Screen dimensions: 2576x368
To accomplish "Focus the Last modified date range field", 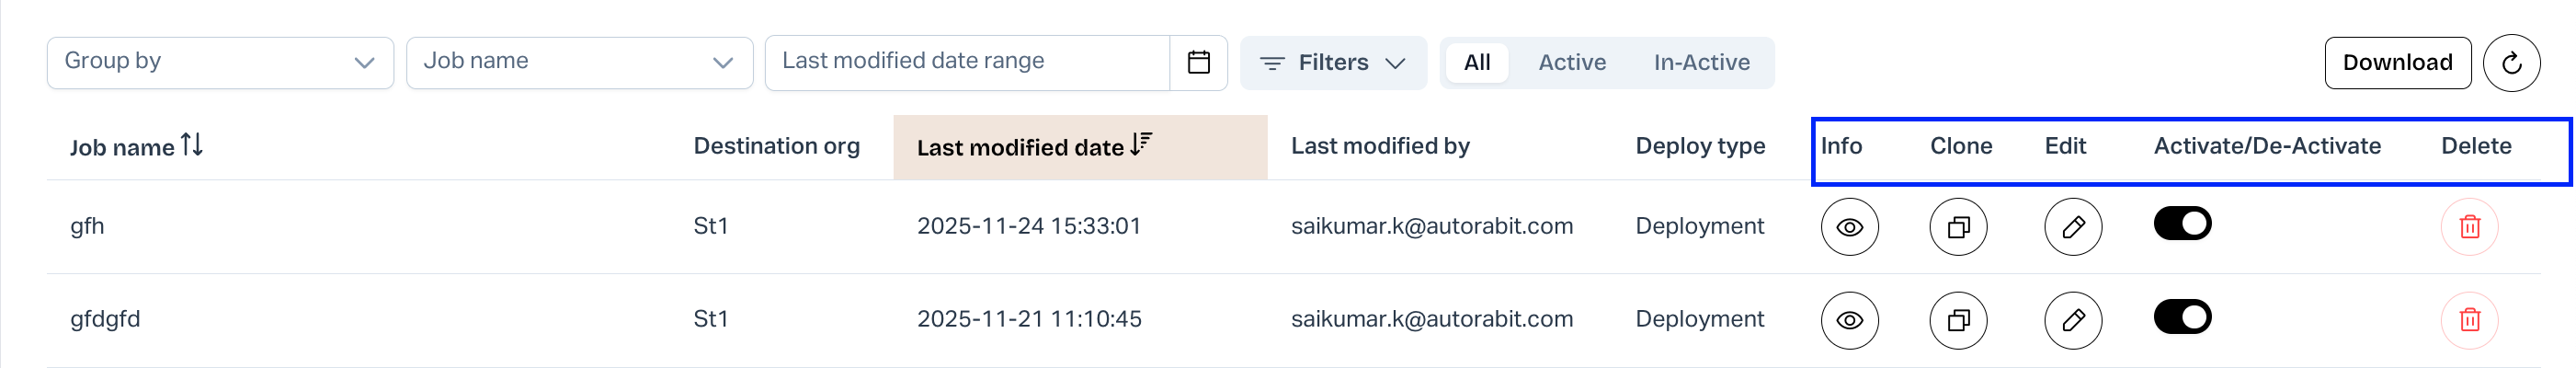I will (x=966, y=62).
